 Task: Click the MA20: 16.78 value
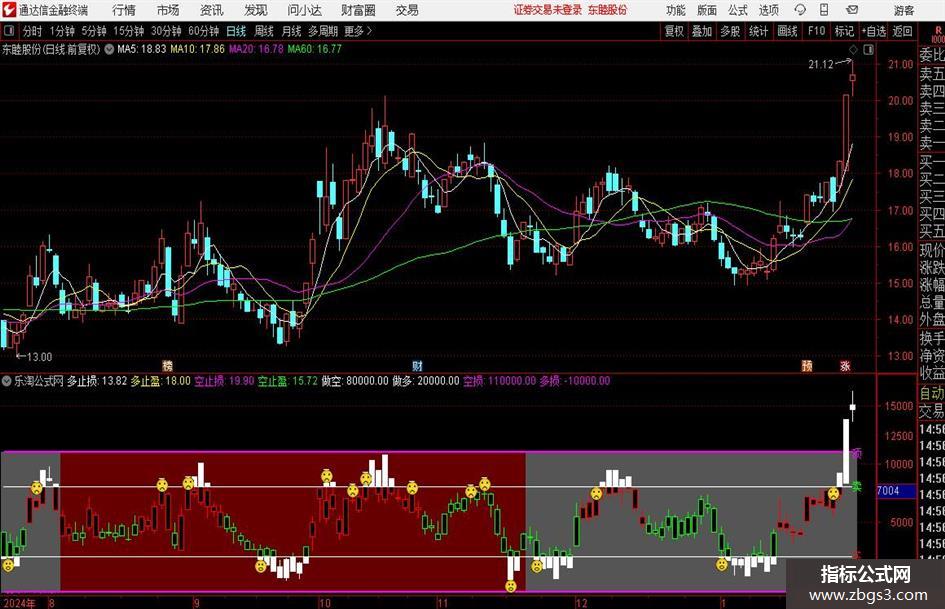[x=256, y=49]
